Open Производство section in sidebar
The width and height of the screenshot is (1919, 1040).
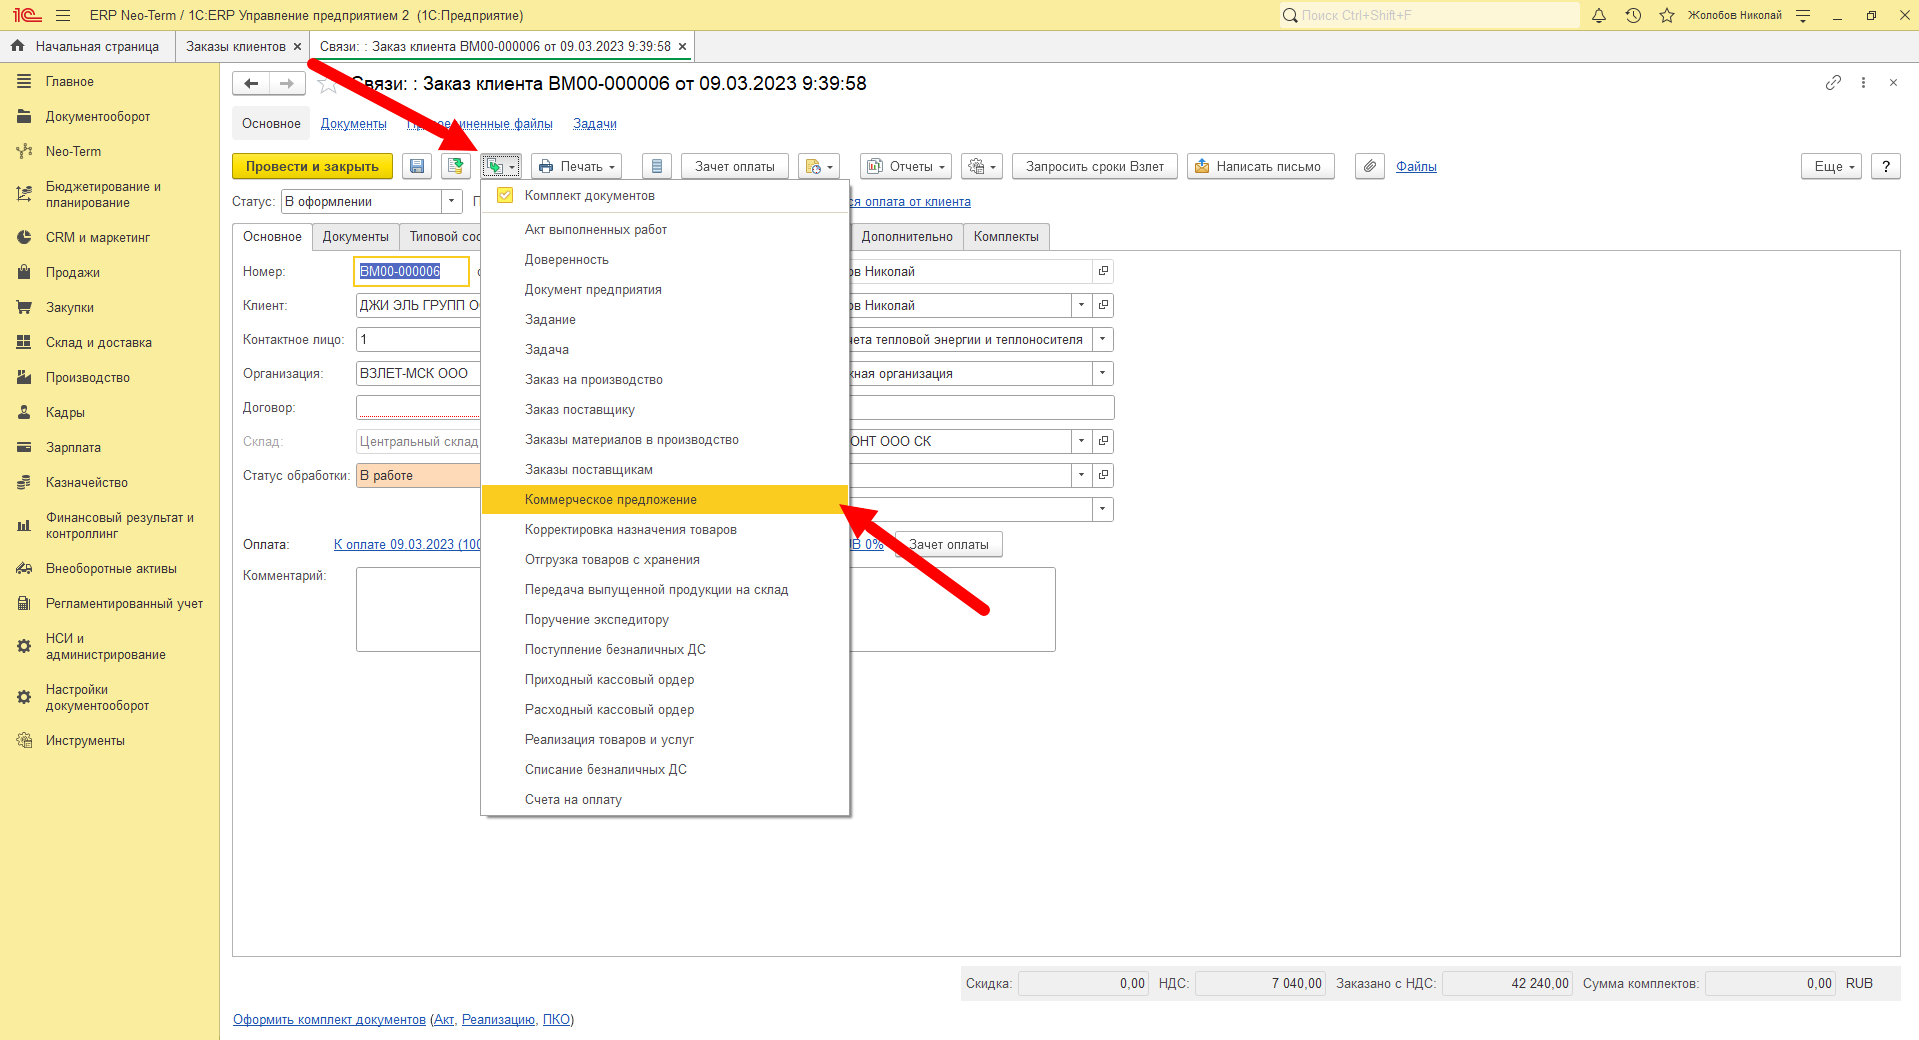coord(88,378)
